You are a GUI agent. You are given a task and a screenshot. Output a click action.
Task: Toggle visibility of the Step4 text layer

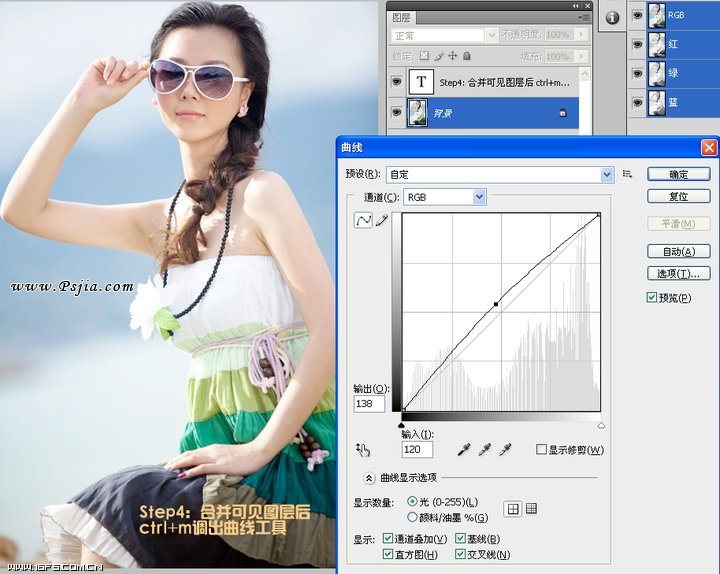pyautogui.click(x=396, y=82)
